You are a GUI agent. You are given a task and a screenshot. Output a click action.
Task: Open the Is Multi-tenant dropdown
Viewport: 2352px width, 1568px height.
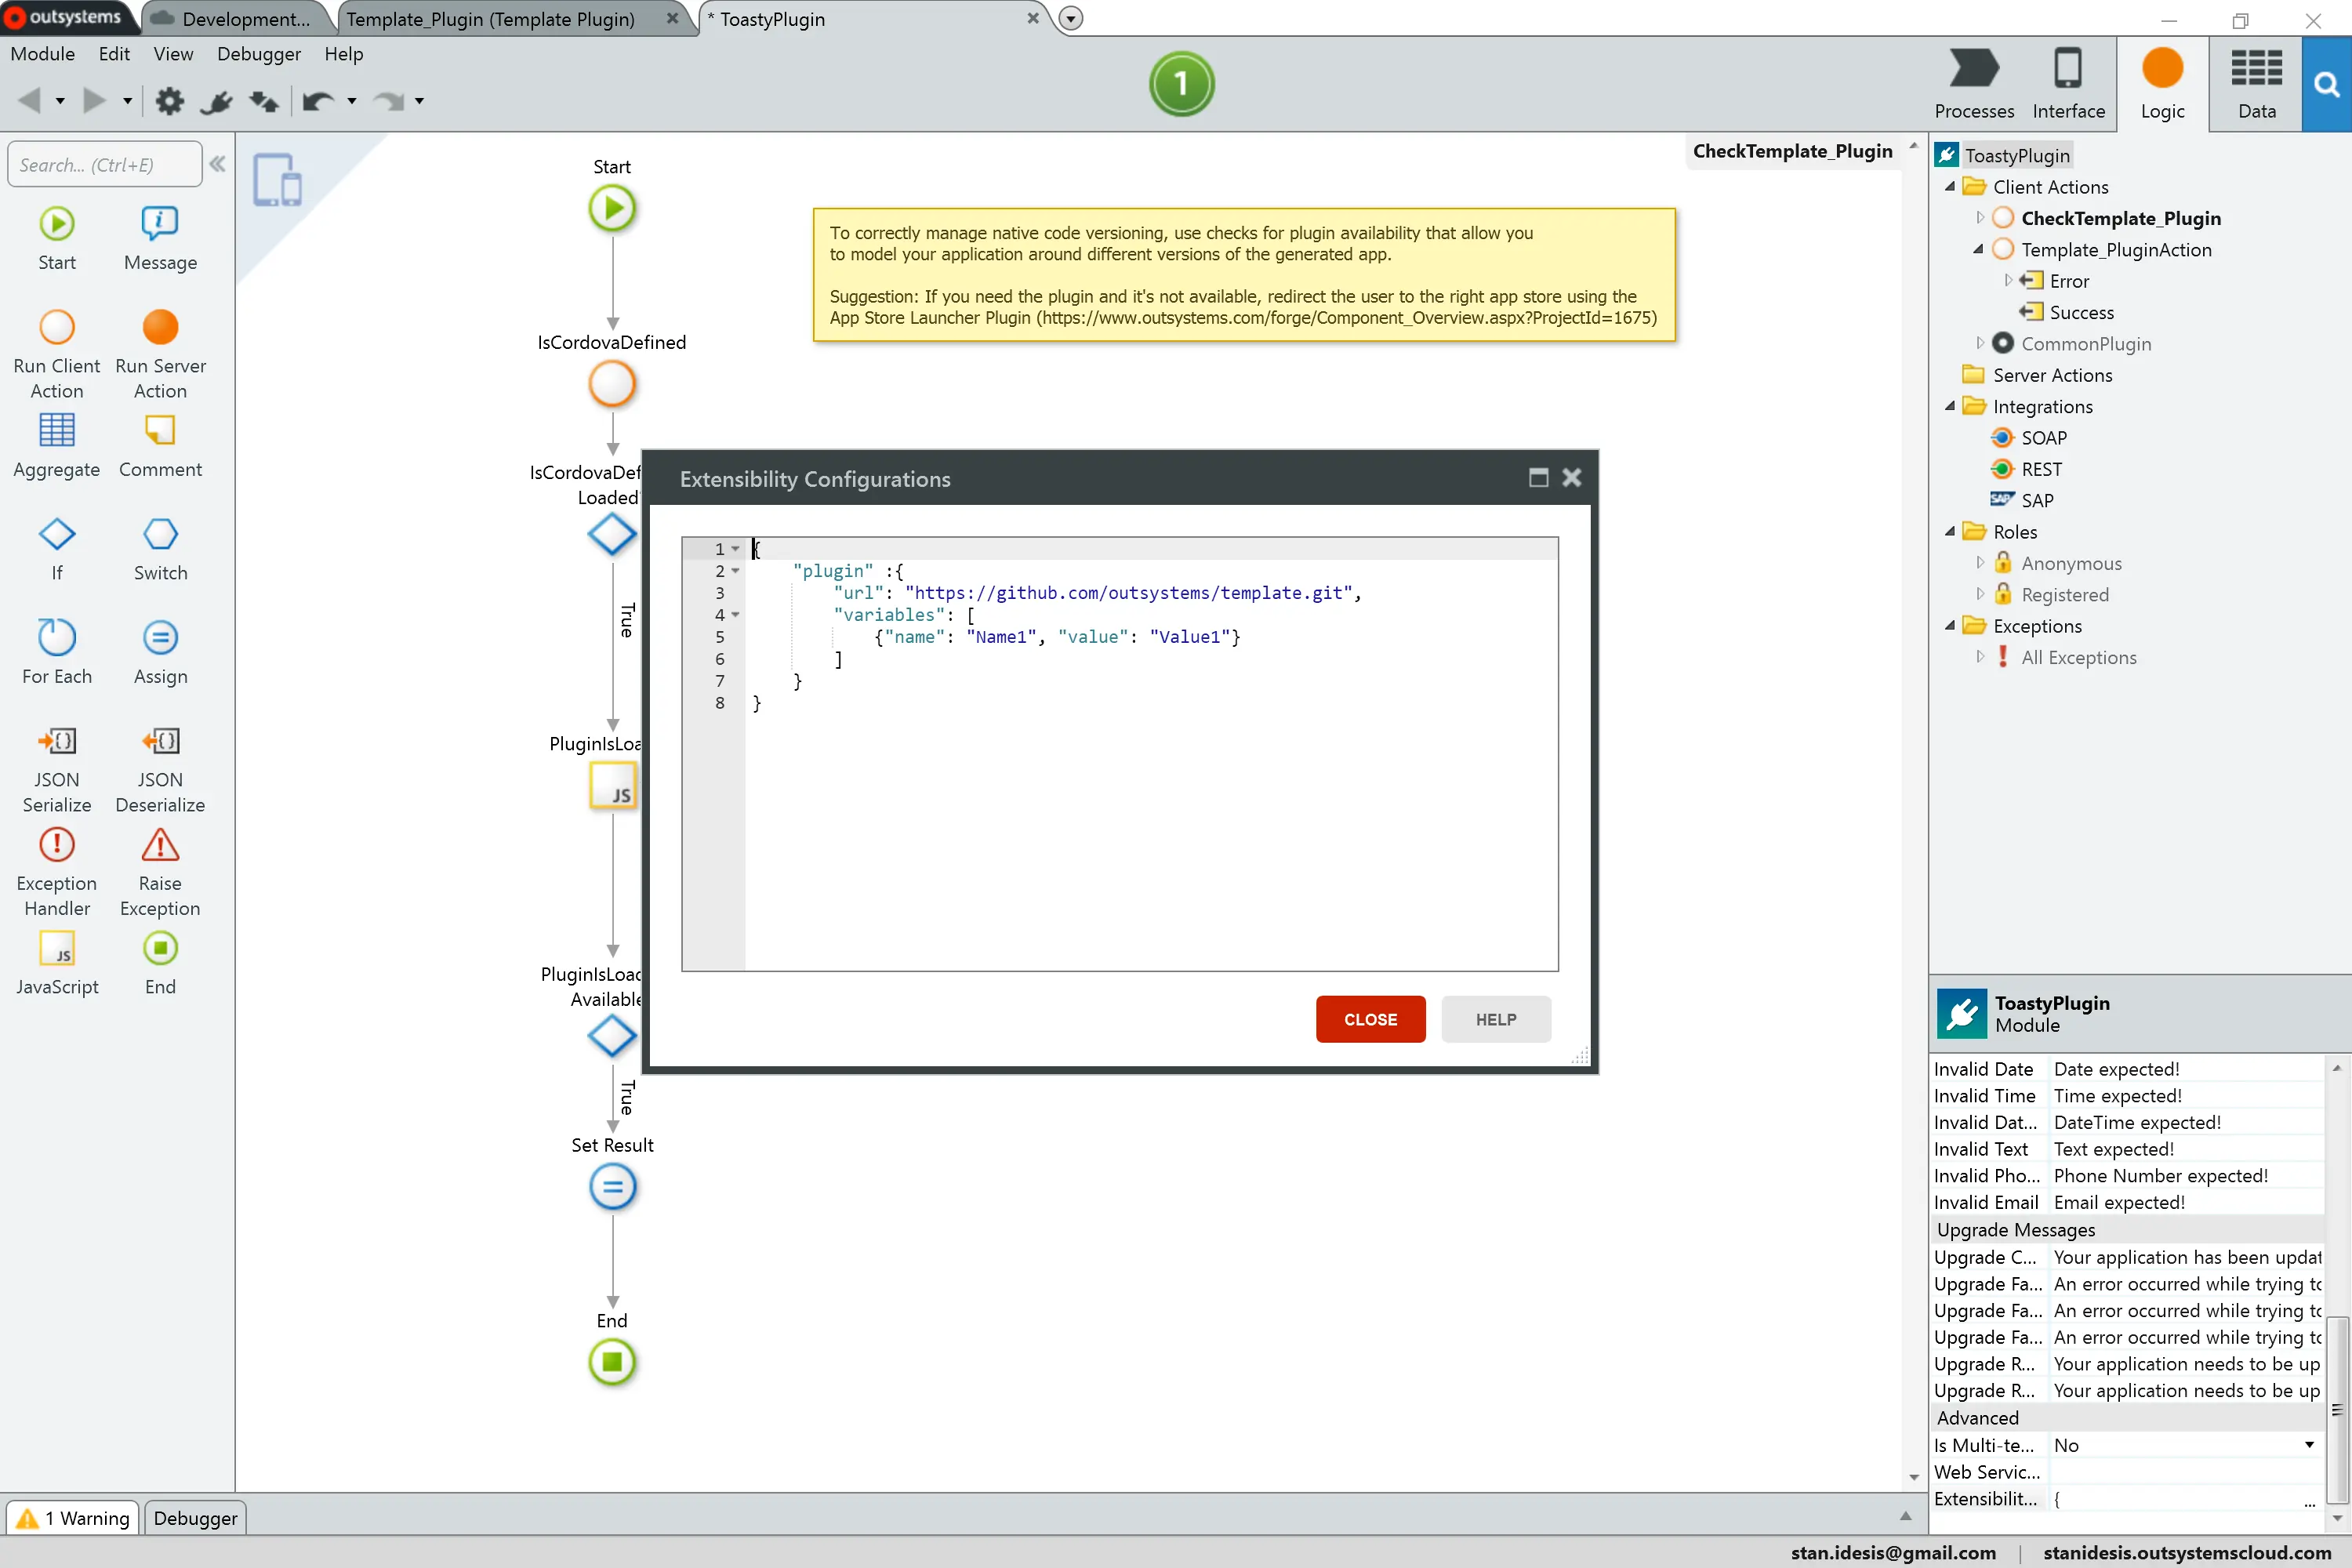(x=2309, y=1444)
